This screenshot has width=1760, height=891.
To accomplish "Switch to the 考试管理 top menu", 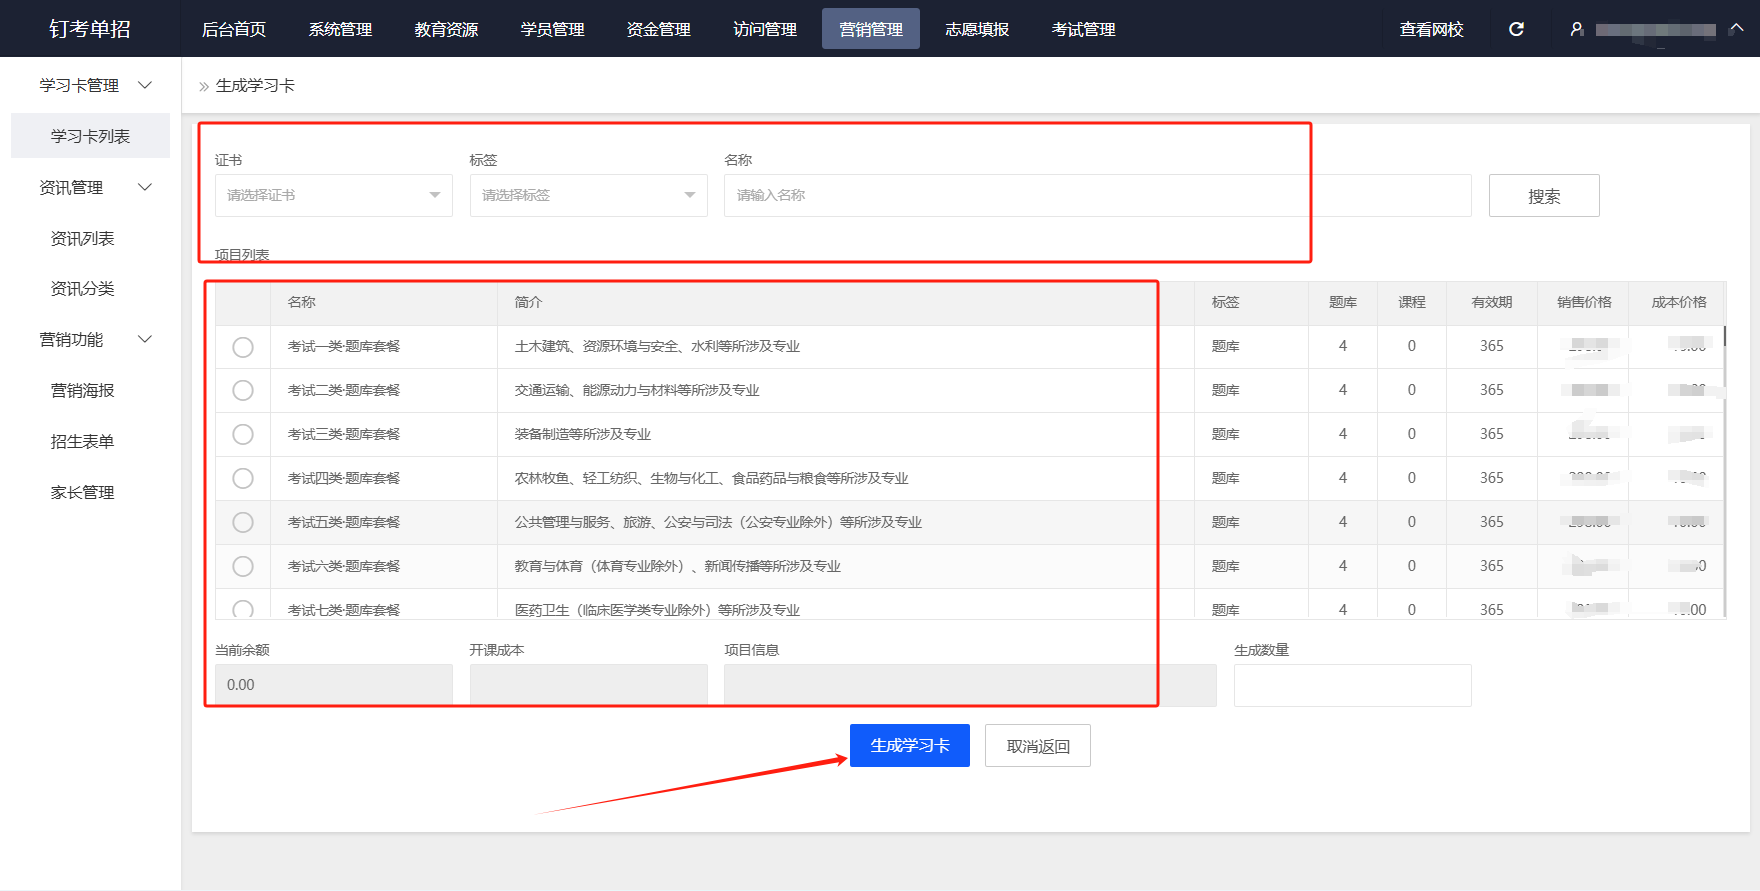I will tap(1083, 29).
